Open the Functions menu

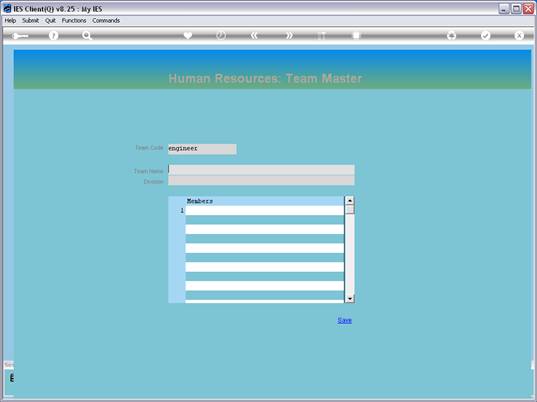click(x=74, y=21)
